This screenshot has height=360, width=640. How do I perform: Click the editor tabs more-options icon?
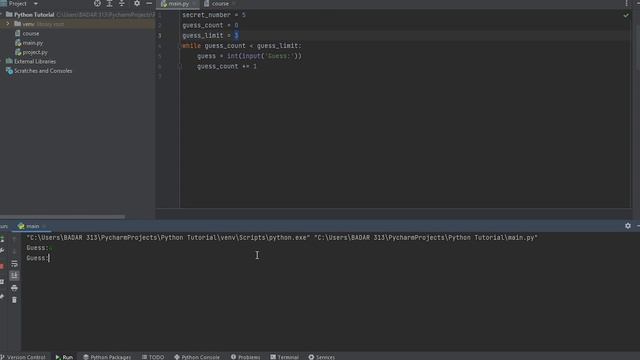[627, 4]
